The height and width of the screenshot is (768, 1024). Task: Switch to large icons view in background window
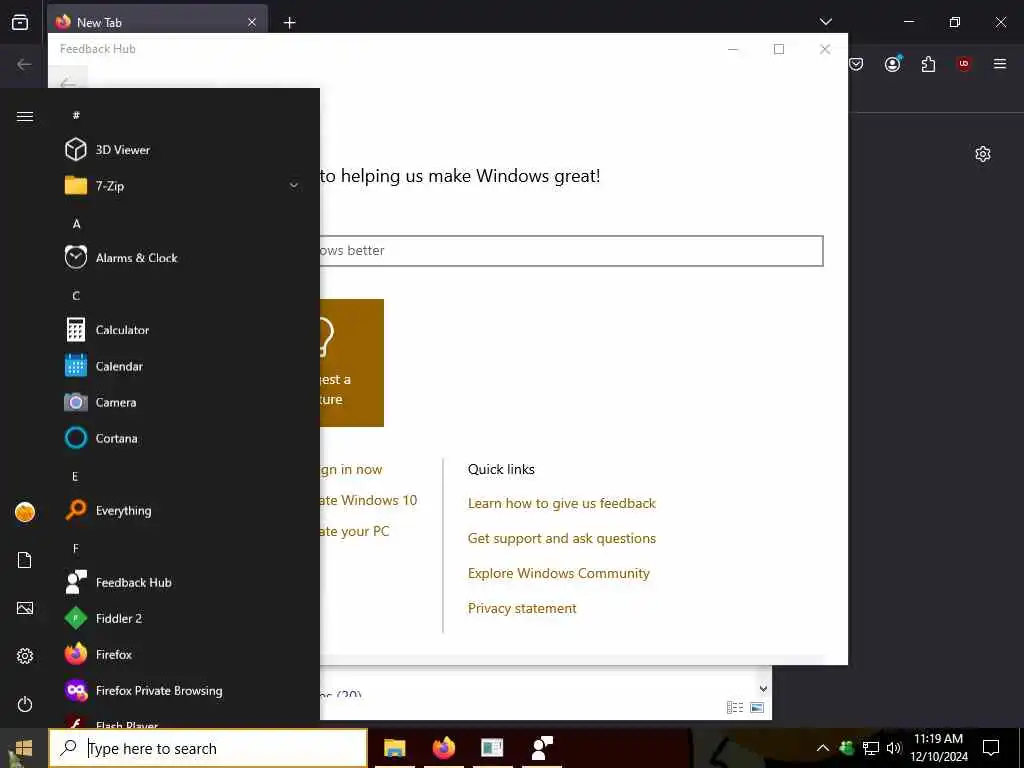(757, 707)
